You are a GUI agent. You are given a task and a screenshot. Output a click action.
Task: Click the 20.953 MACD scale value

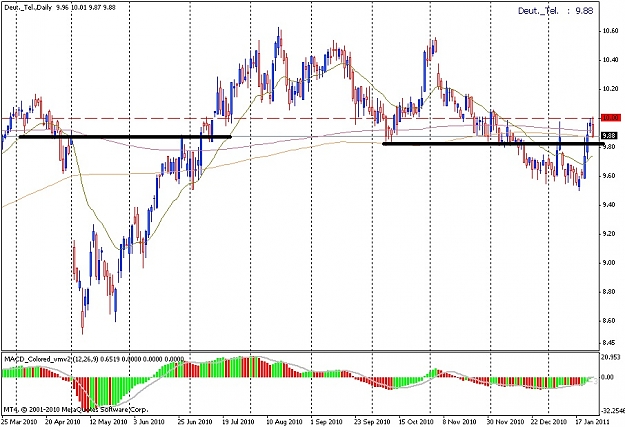[611, 357]
